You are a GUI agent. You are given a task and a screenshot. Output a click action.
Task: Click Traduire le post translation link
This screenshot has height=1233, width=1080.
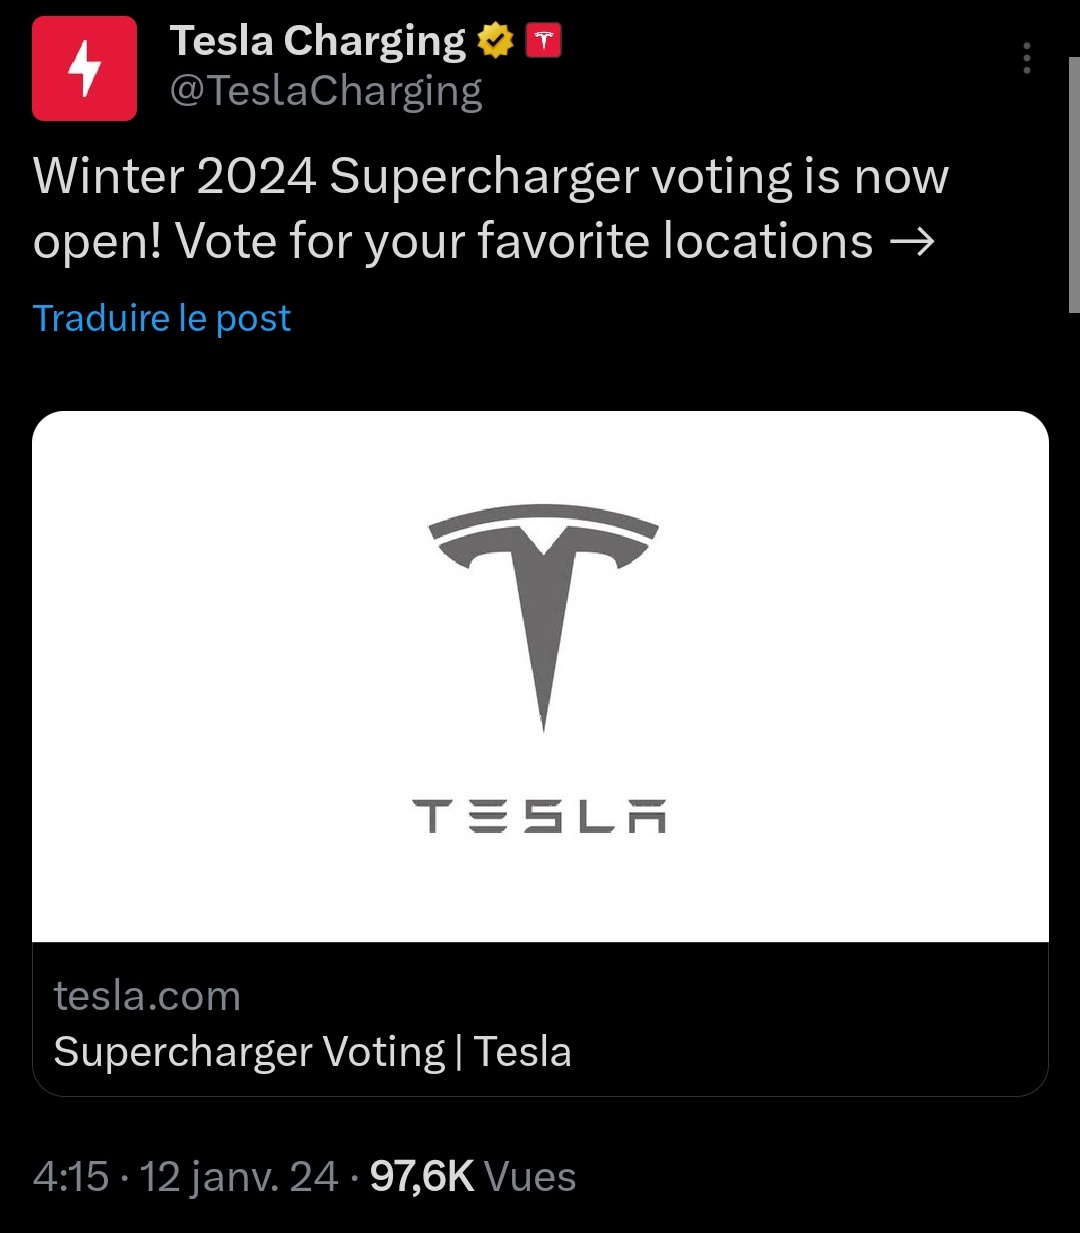(x=162, y=318)
